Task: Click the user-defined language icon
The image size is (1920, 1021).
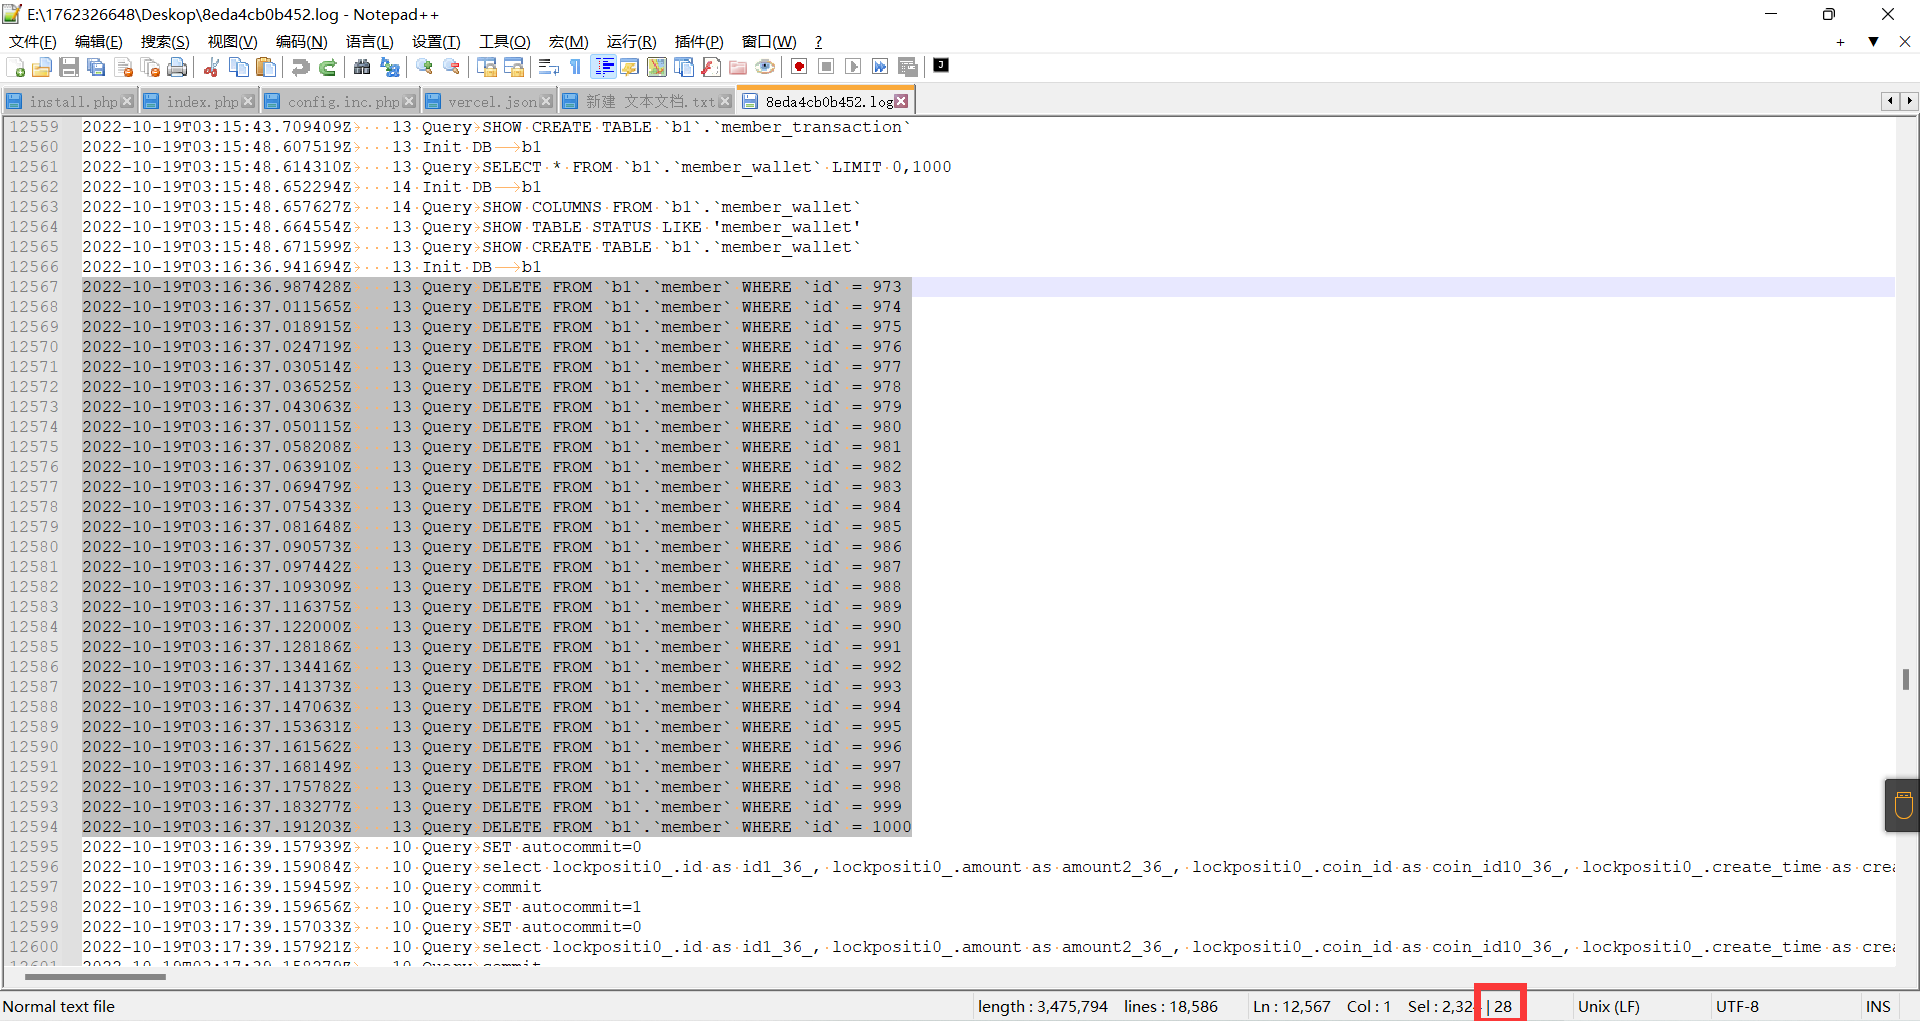Action: (x=630, y=67)
